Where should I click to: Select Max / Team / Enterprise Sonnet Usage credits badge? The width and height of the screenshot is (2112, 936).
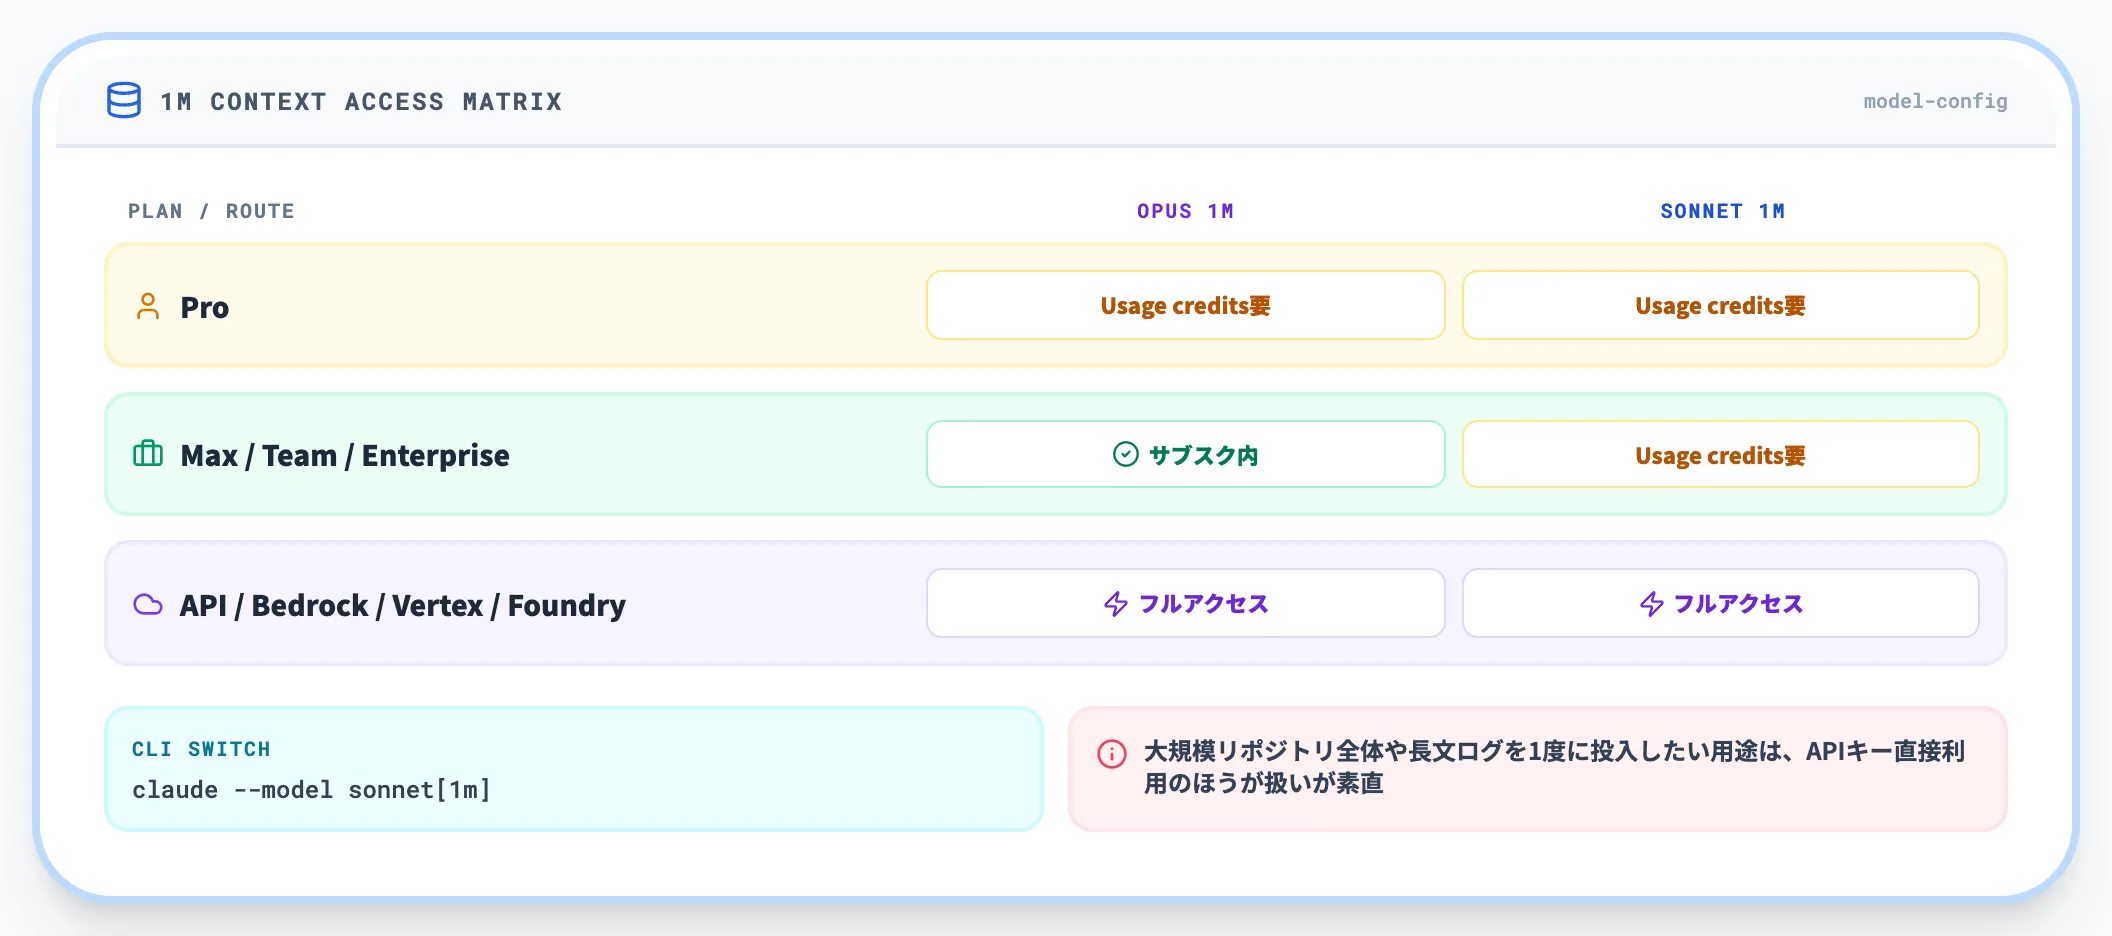pos(1721,454)
